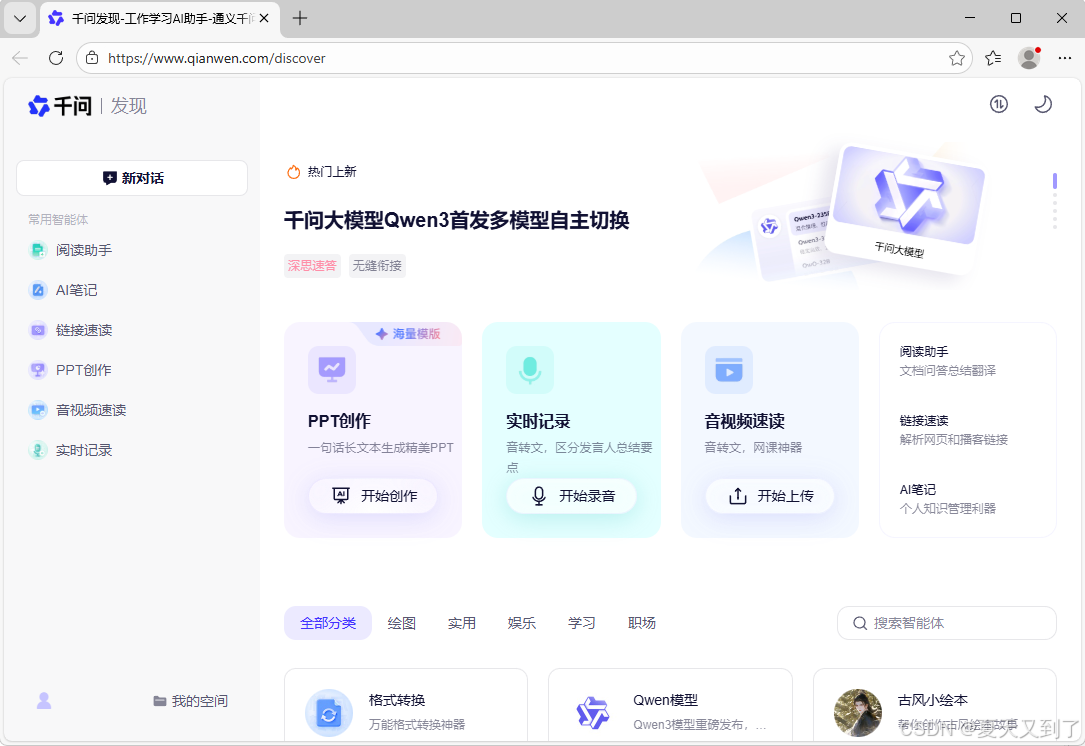The image size is (1085, 746).
Task: Open browser settings and more menu
Action: click(x=1065, y=58)
